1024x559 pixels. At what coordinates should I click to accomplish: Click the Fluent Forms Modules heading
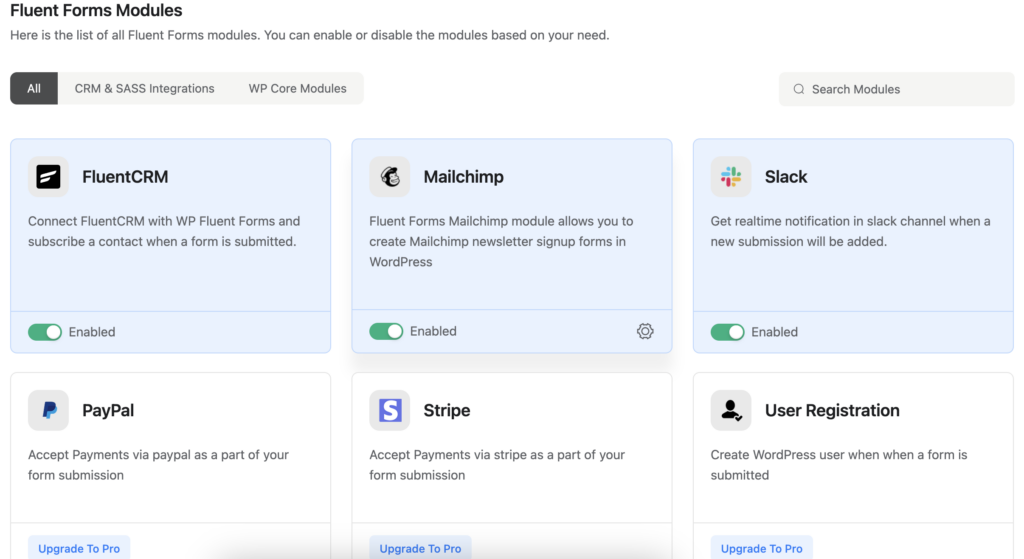96,10
